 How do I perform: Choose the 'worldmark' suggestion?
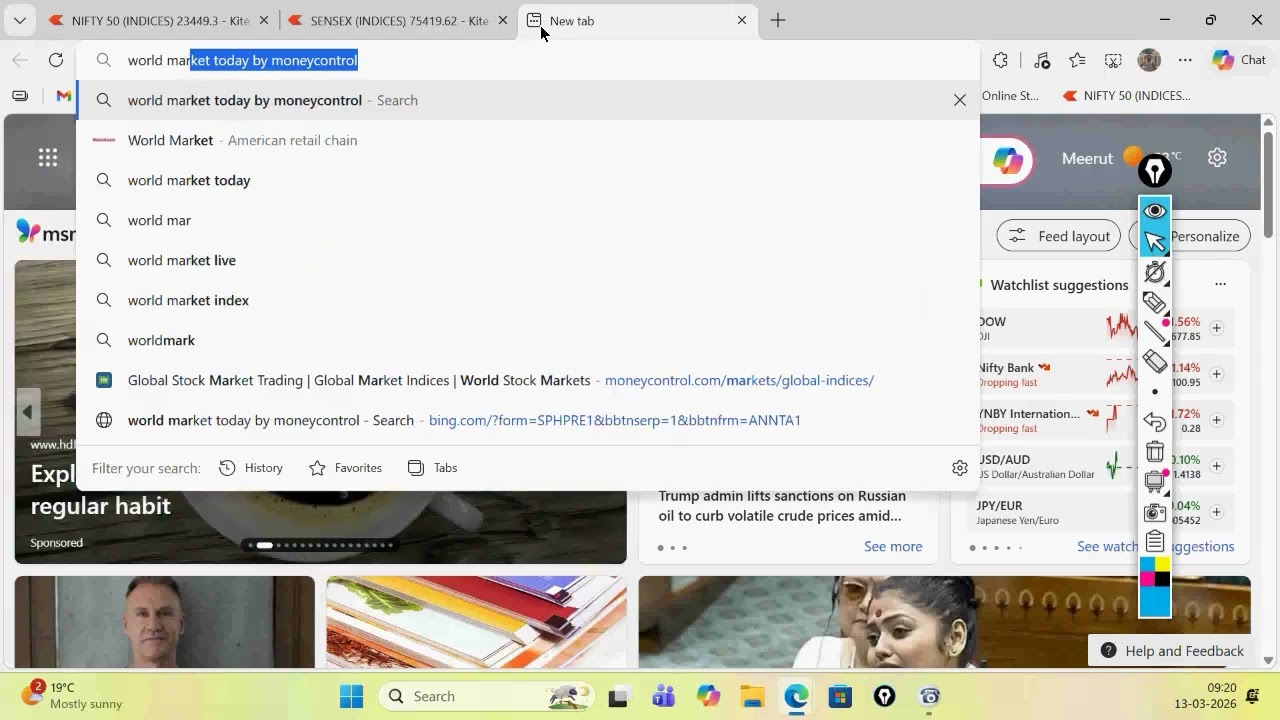pyautogui.click(x=528, y=340)
